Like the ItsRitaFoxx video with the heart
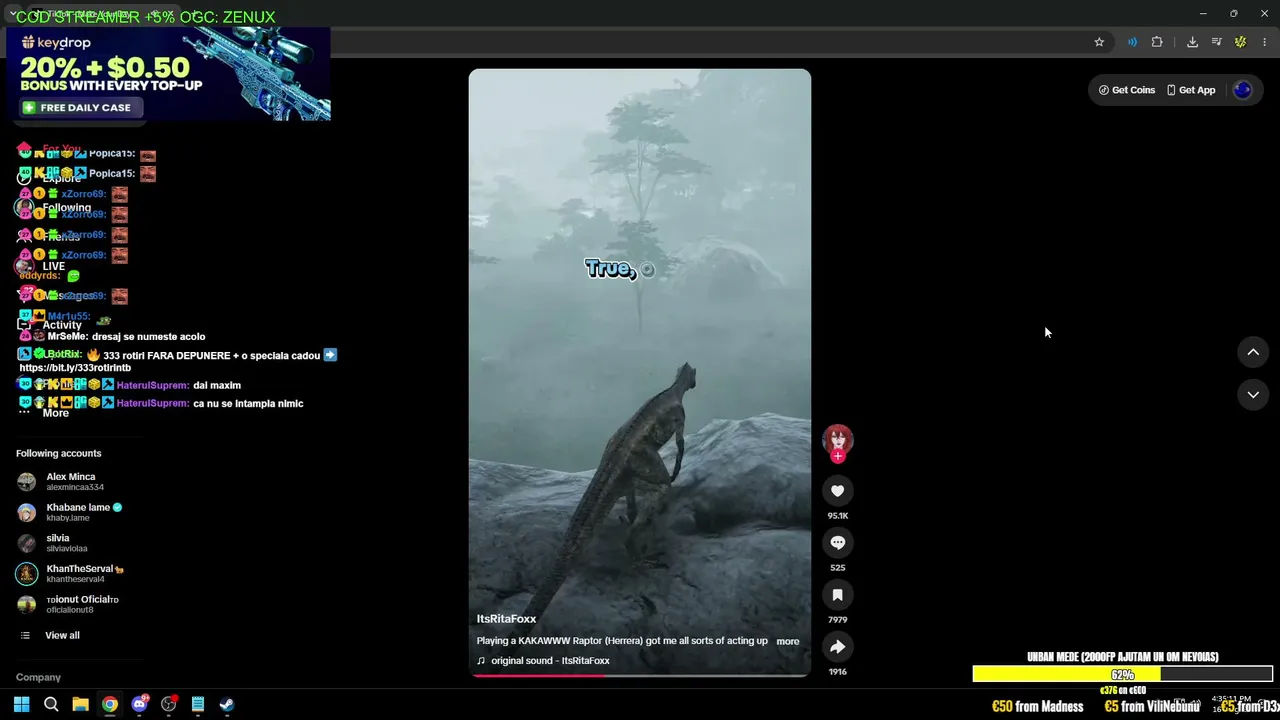Viewport: 1280px width, 720px height. tap(838, 491)
